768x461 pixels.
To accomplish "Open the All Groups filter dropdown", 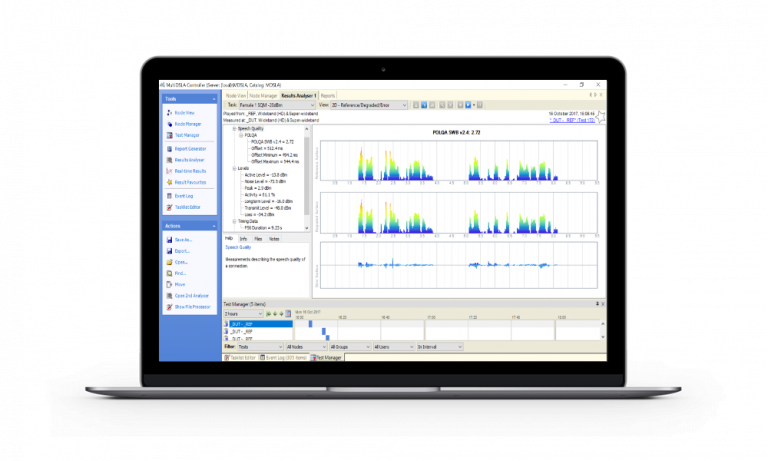I will (350, 347).
